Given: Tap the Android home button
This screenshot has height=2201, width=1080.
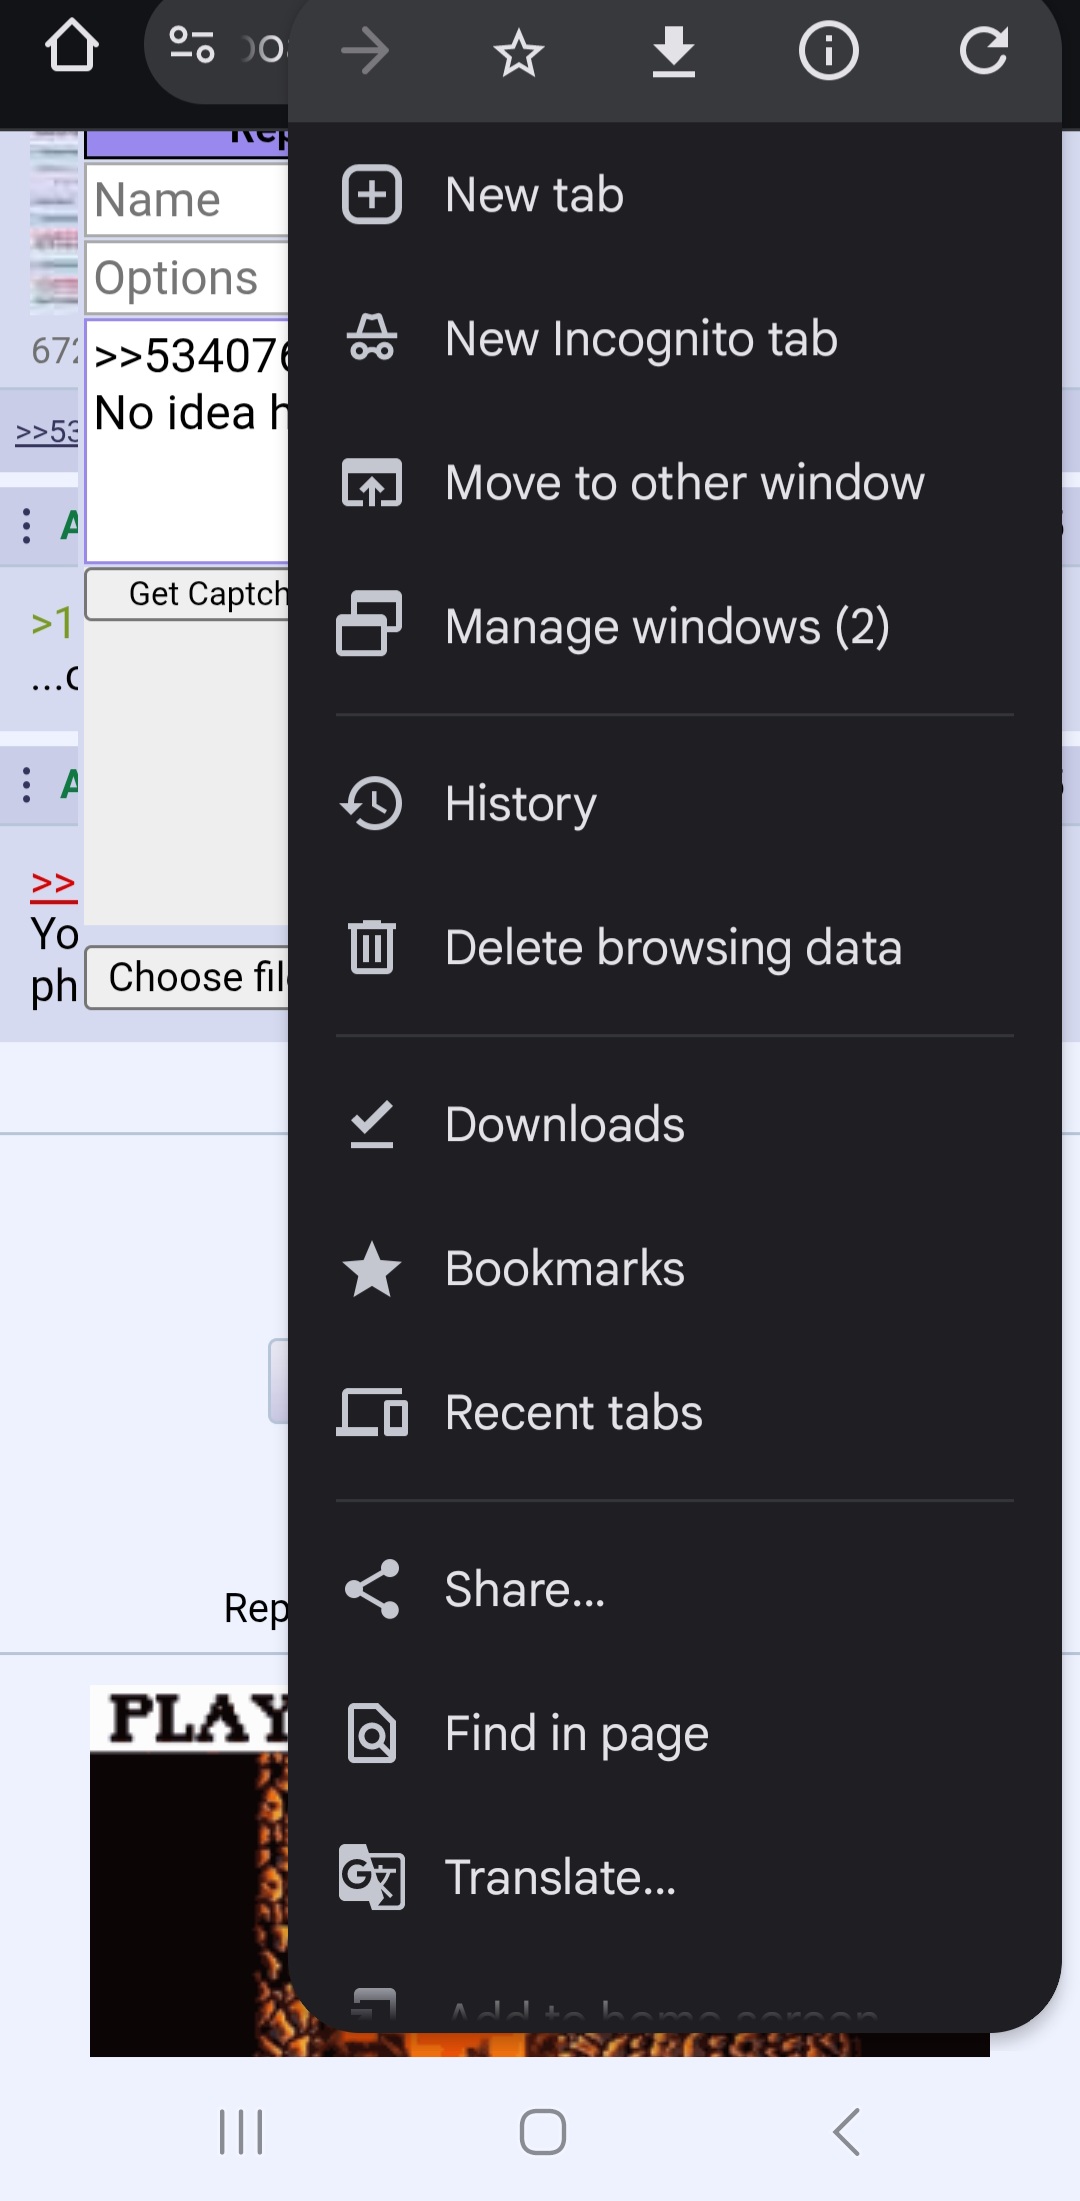Looking at the screenshot, I should click(x=543, y=2132).
